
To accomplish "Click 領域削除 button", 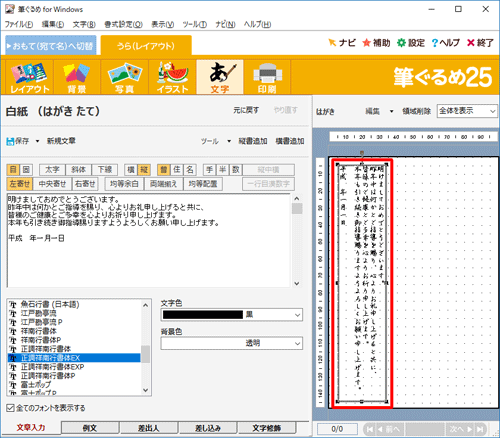I will [x=416, y=111].
